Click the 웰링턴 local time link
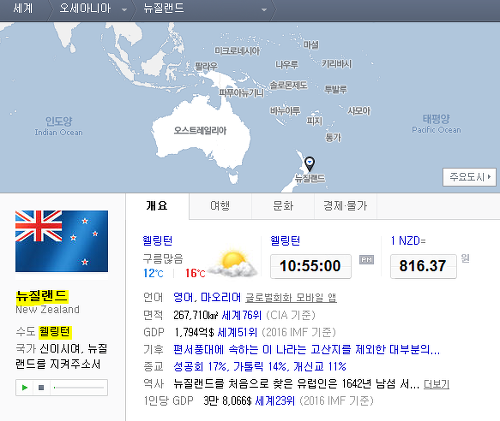This screenshot has height=421, width=500. click(285, 241)
